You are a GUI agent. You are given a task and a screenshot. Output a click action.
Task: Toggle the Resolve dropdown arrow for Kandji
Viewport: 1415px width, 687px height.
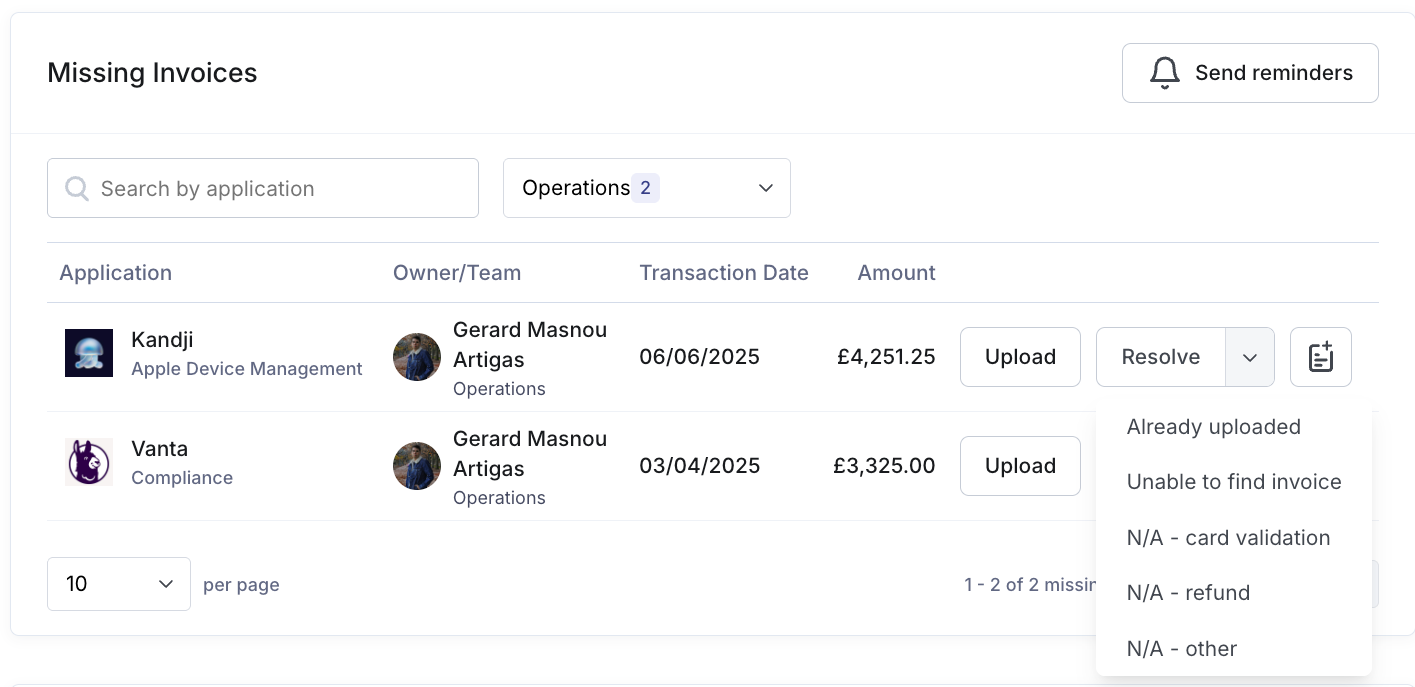pos(1250,357)
